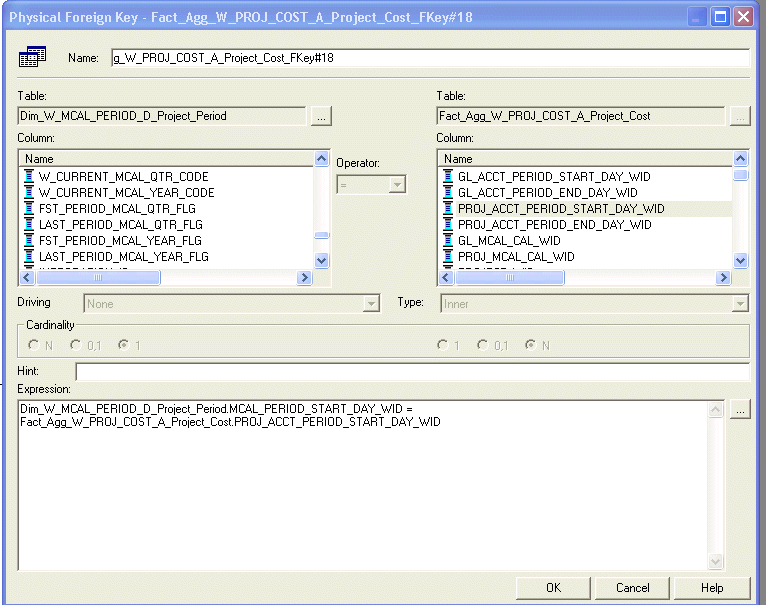766x605 pixels.
Task: Select LAST_PERIOD_MCAL_QTR_FLG column row
Action: point(167,225)
